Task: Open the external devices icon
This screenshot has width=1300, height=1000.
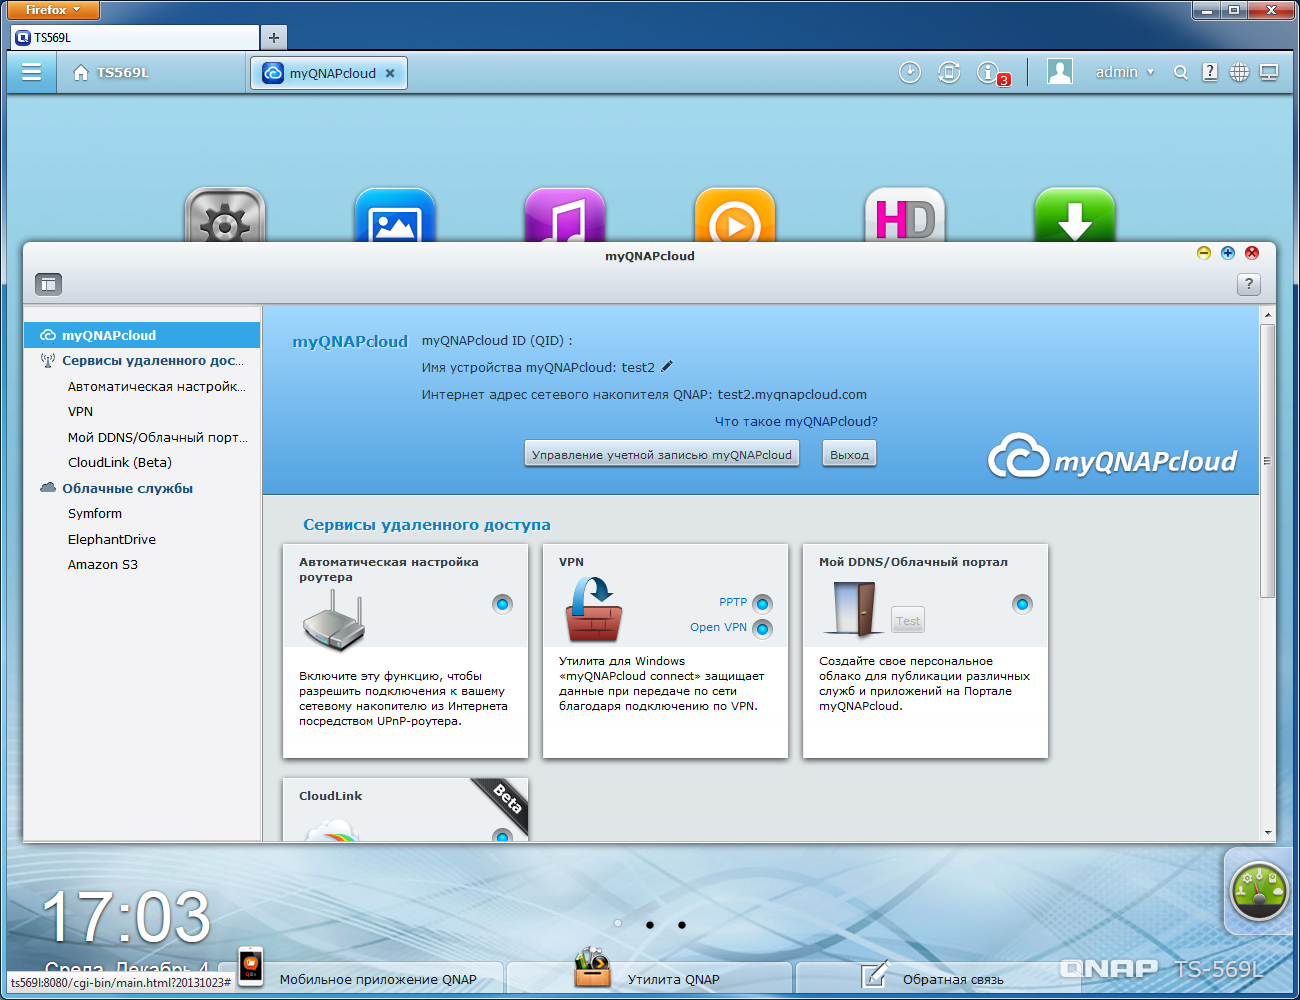Action: tap(949, 72)
